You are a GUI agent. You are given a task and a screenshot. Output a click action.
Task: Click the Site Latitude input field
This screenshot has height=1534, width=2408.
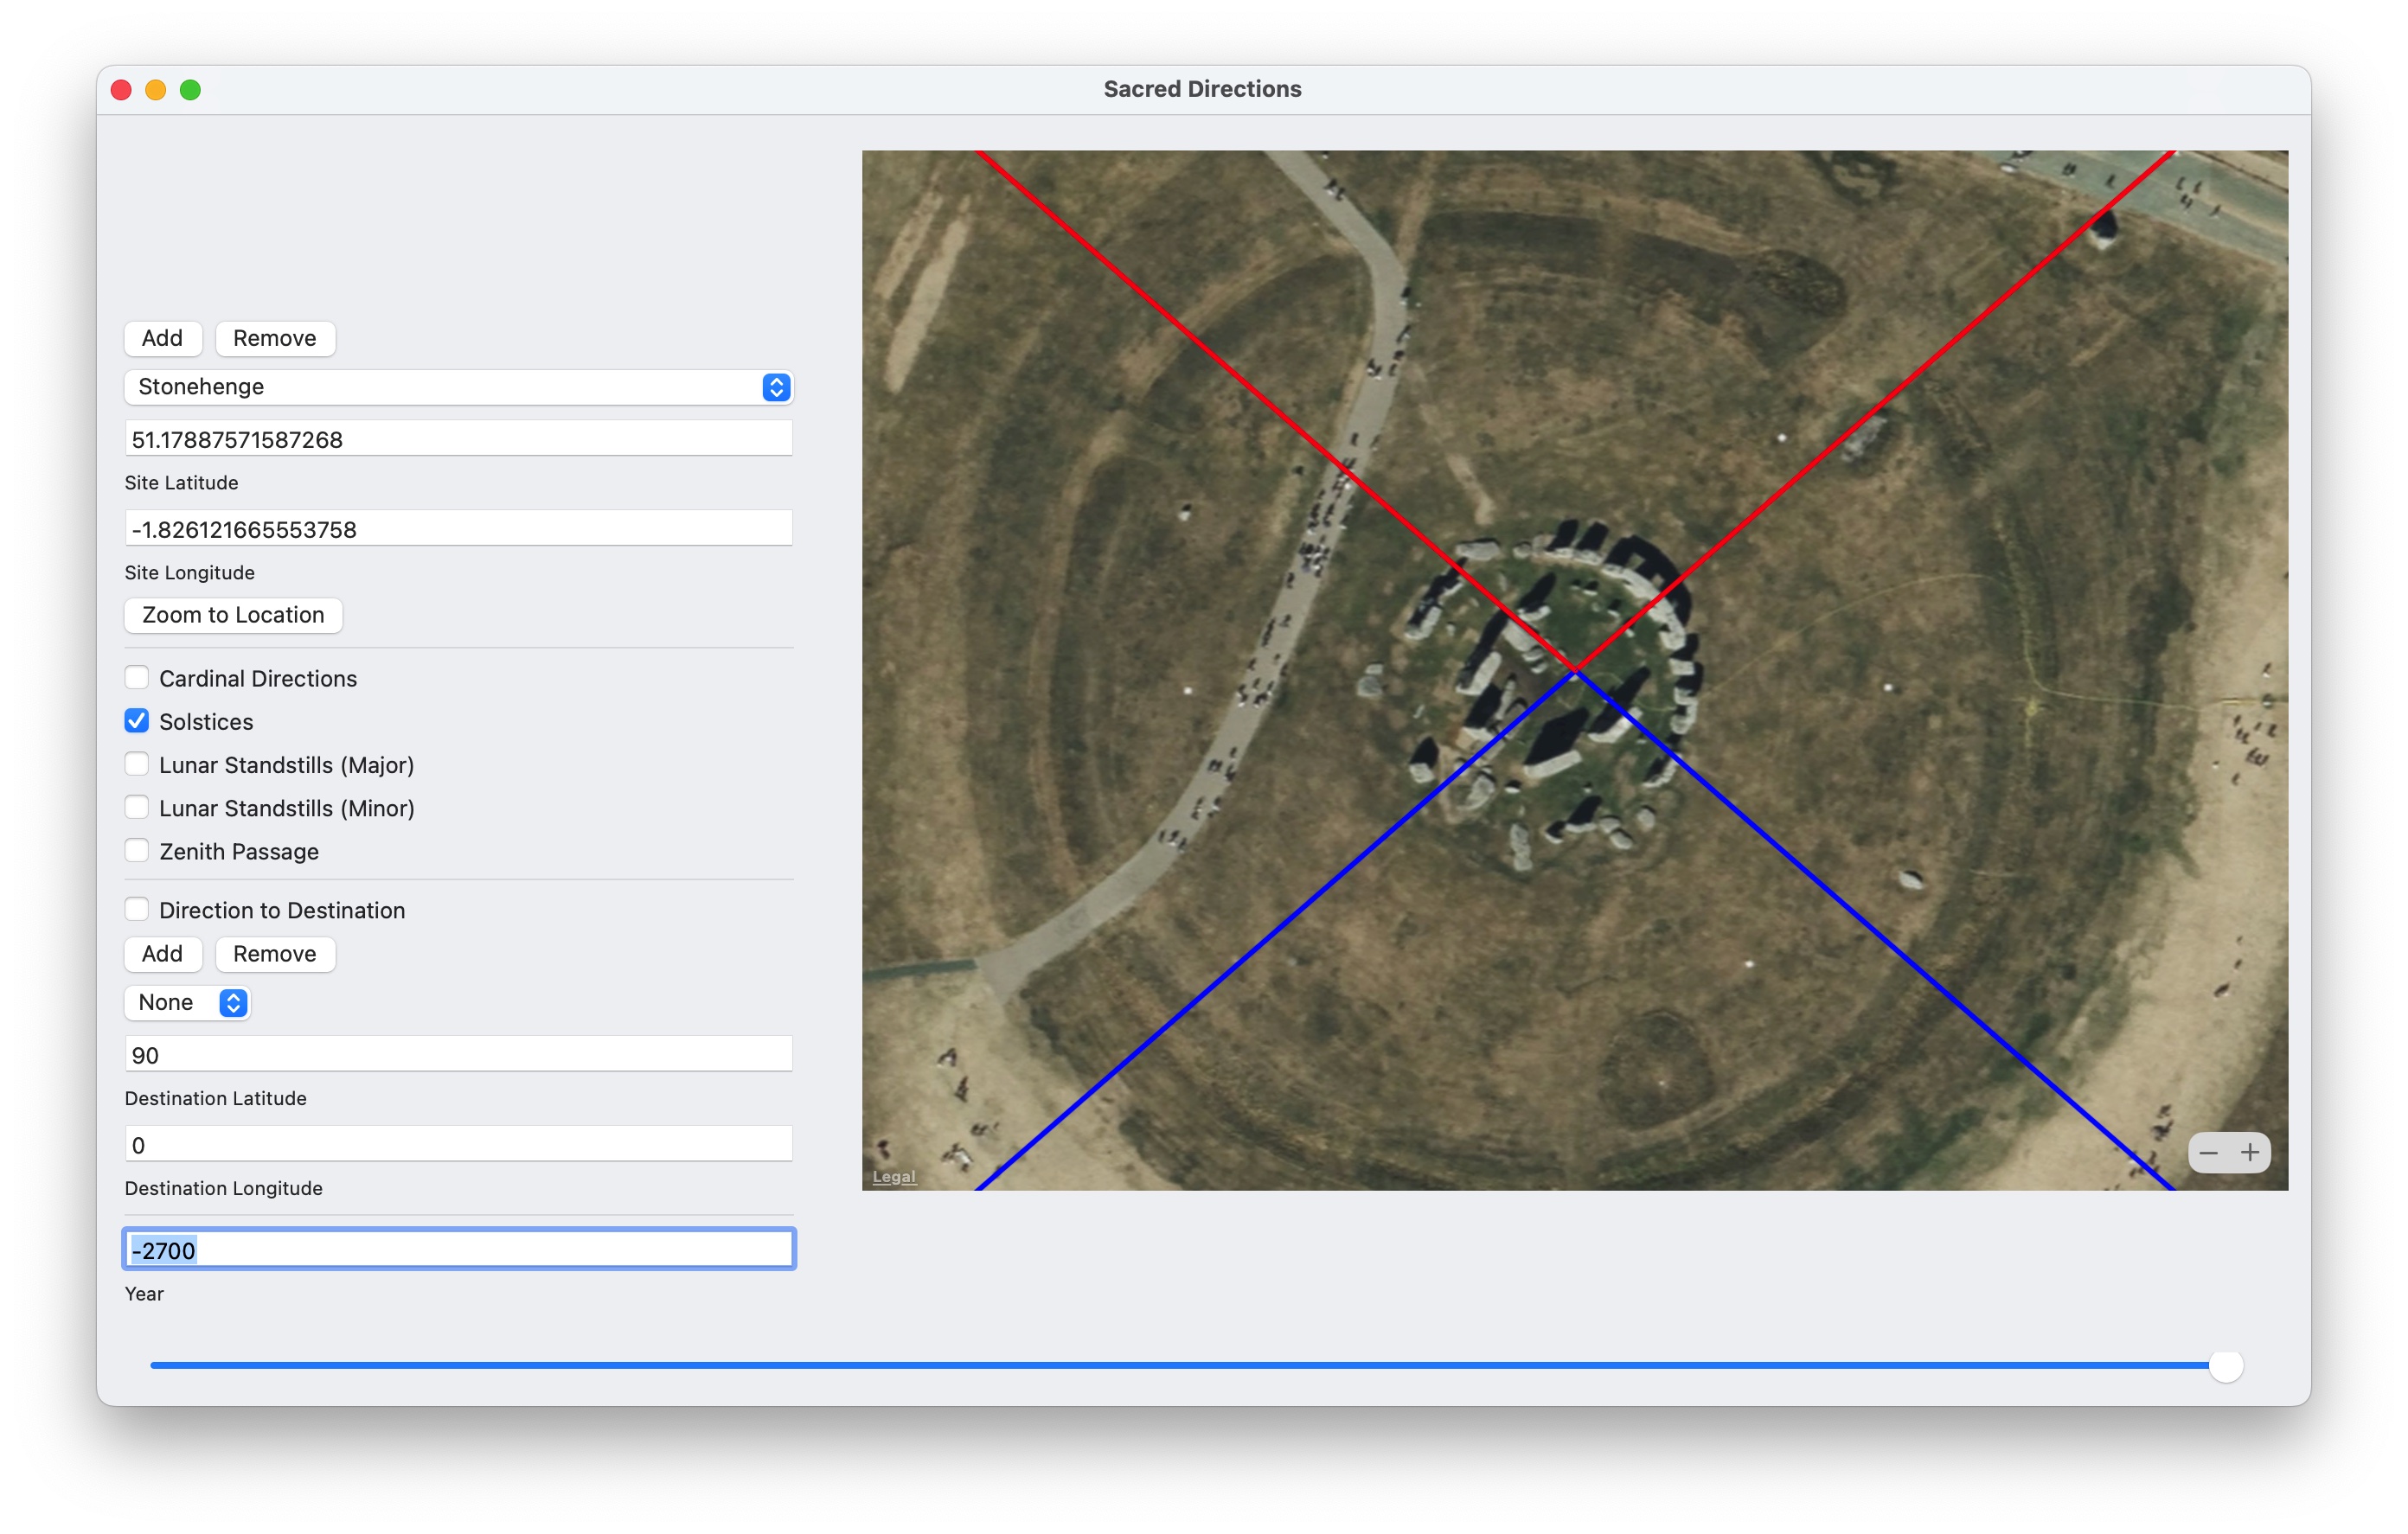coord(458,439)
